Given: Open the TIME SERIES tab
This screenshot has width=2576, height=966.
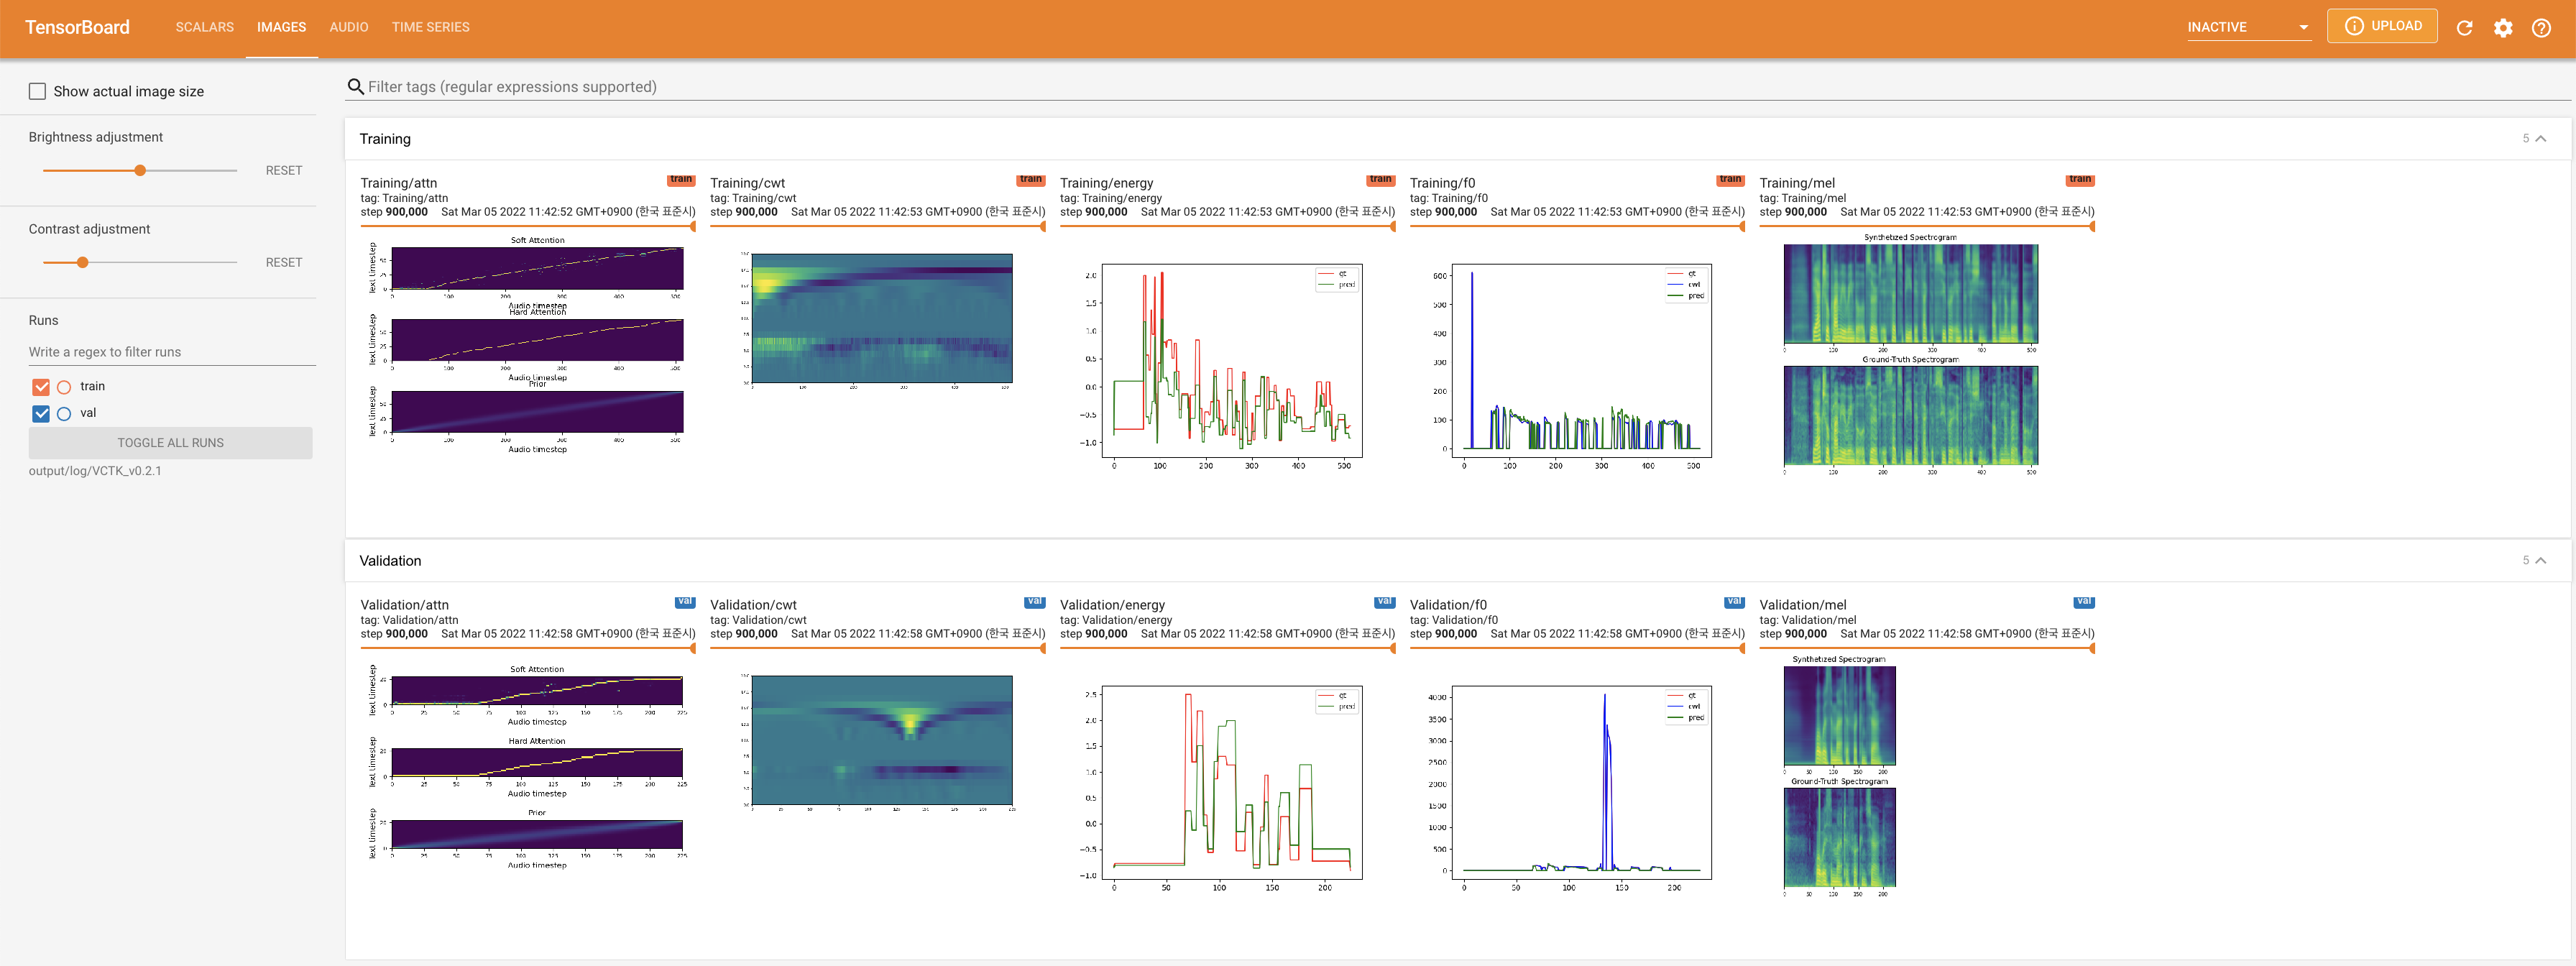Looking at the screenshot, I should 430,27.
